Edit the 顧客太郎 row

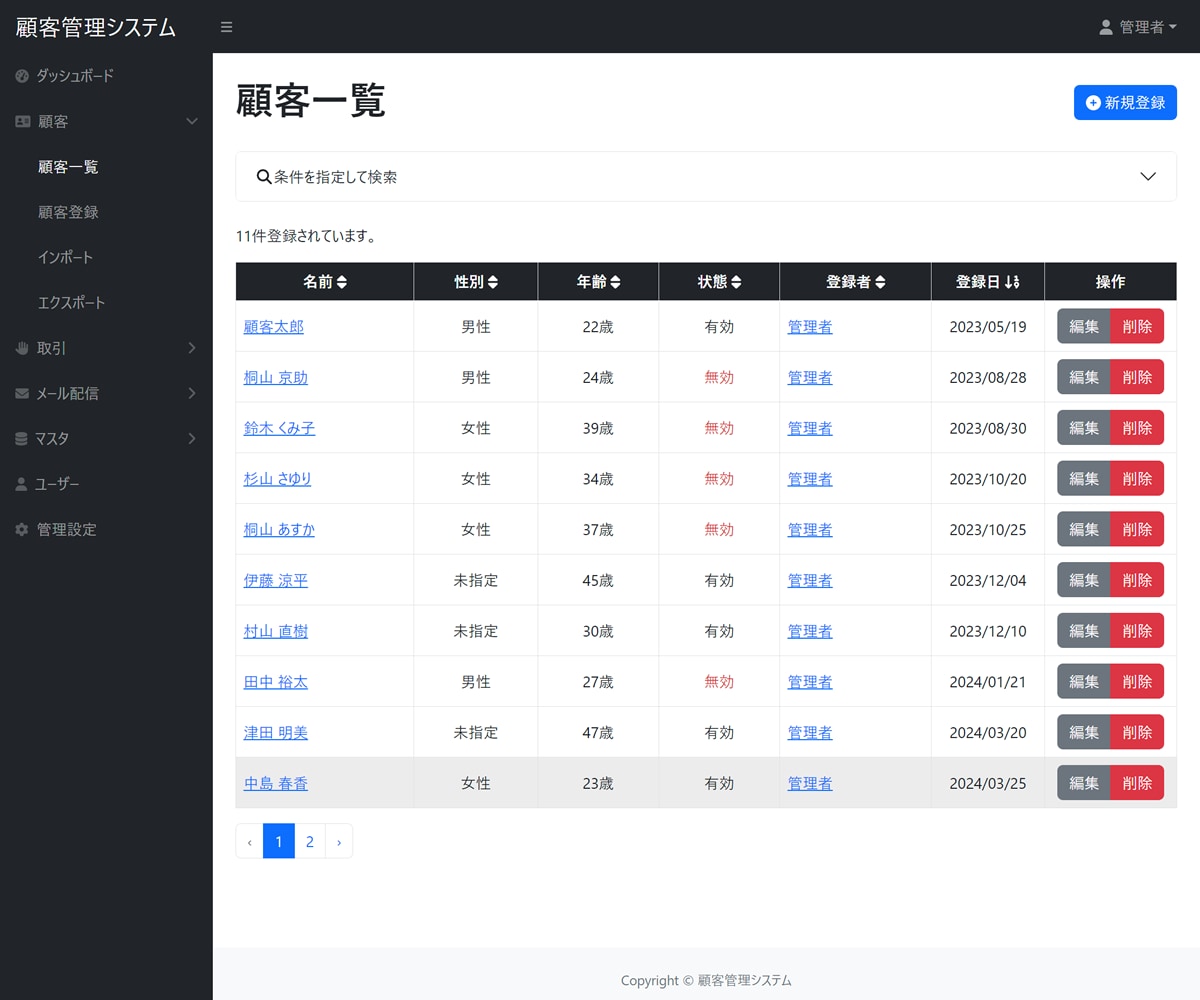click(x=1084, y=327)
